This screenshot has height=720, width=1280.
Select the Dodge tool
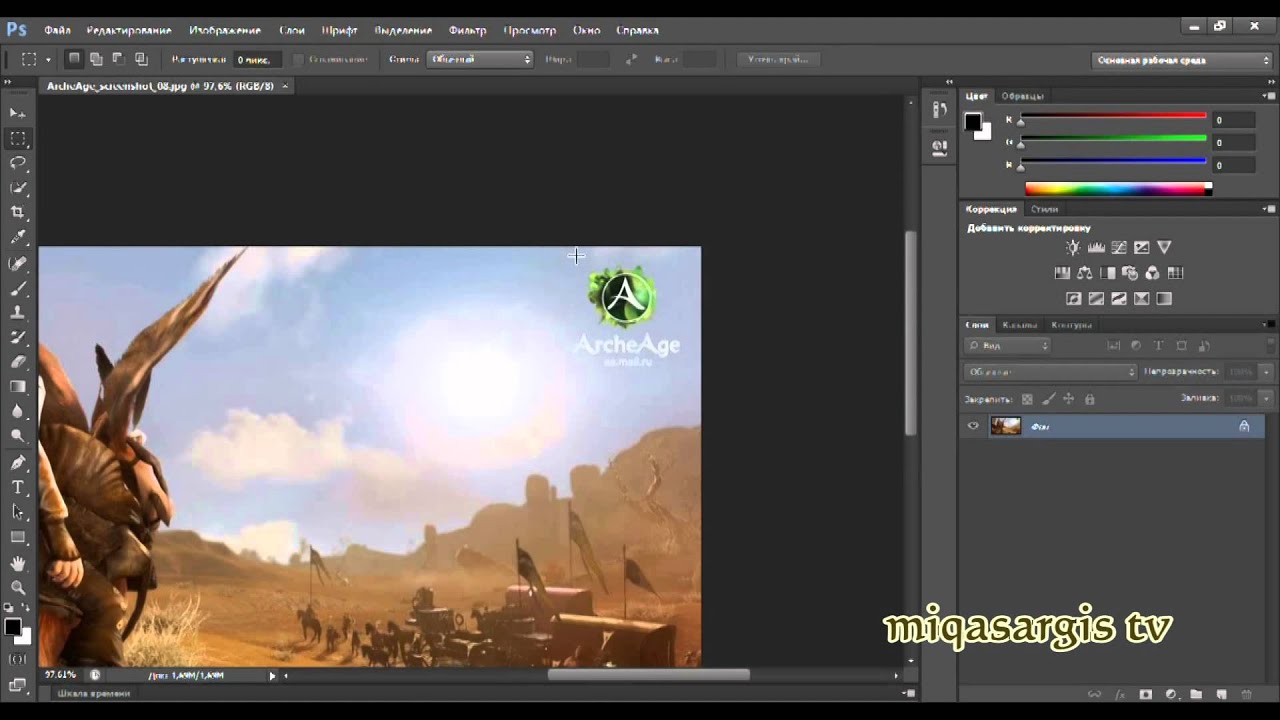click(18, 436)
